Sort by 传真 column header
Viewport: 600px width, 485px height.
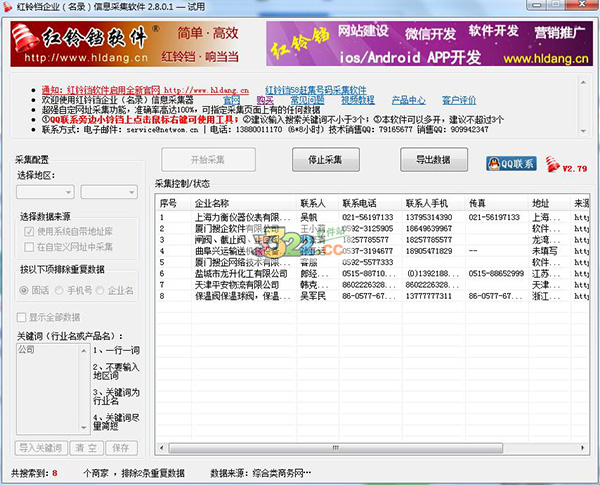497,203
